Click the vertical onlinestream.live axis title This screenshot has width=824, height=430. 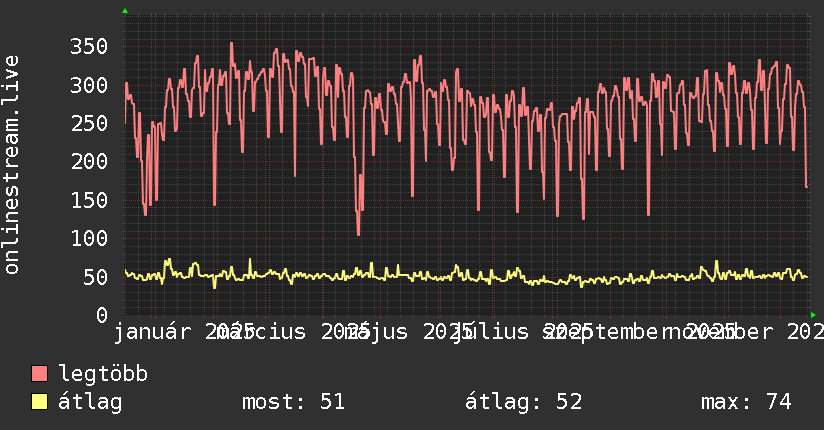click(x=12, y=165)
